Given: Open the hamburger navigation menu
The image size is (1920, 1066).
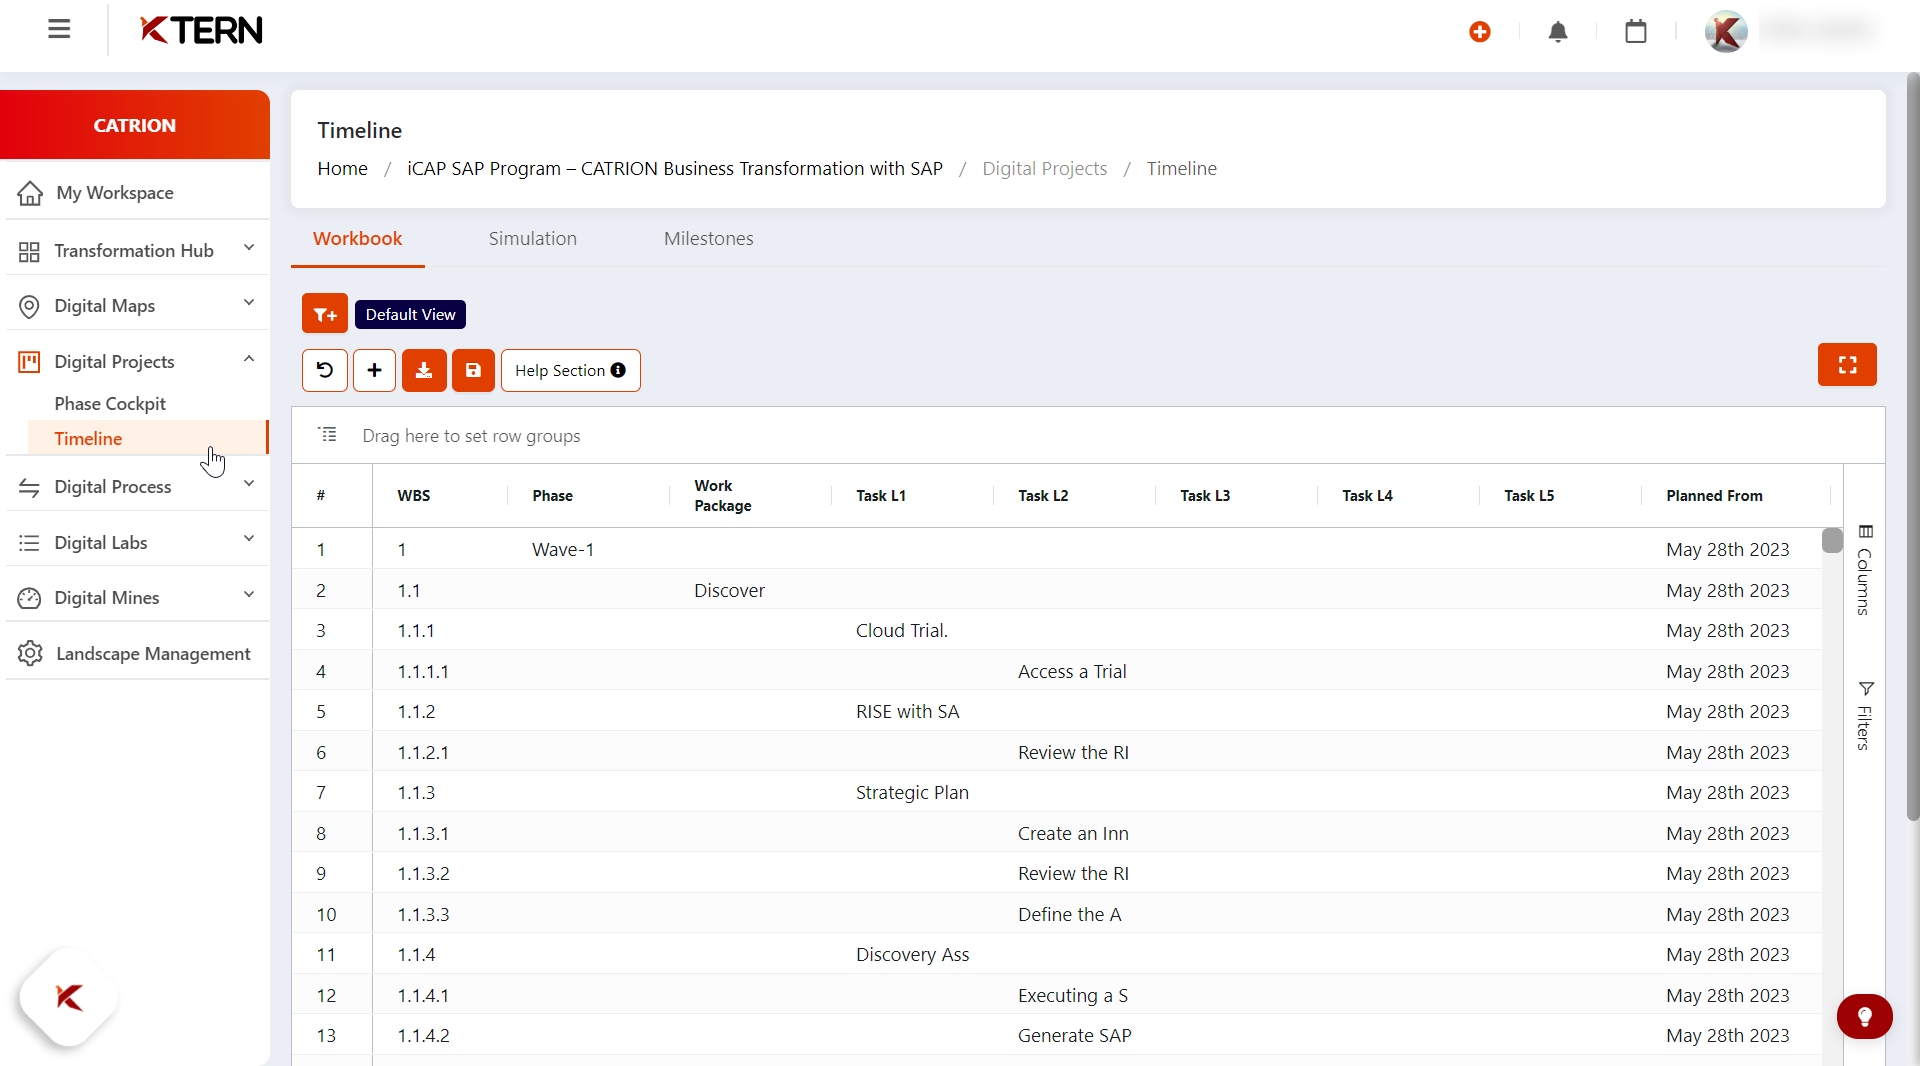Looking at the screenshot, I should click(59, 29).
